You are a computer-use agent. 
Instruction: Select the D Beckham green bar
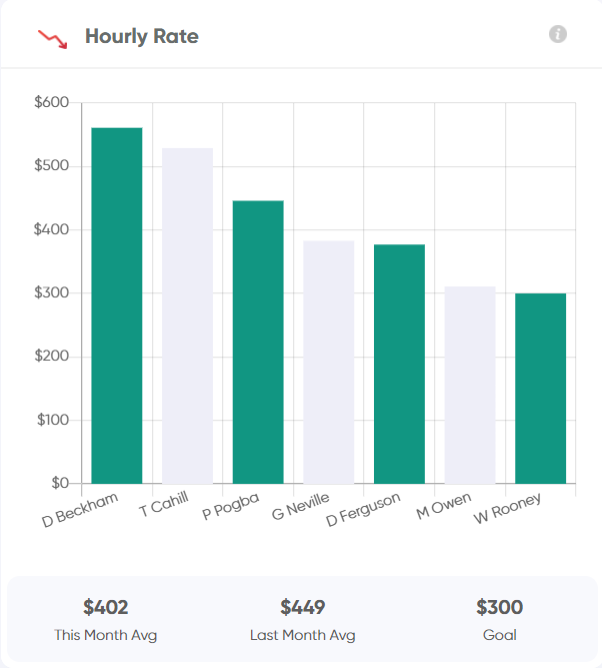(x=117, y=305)
